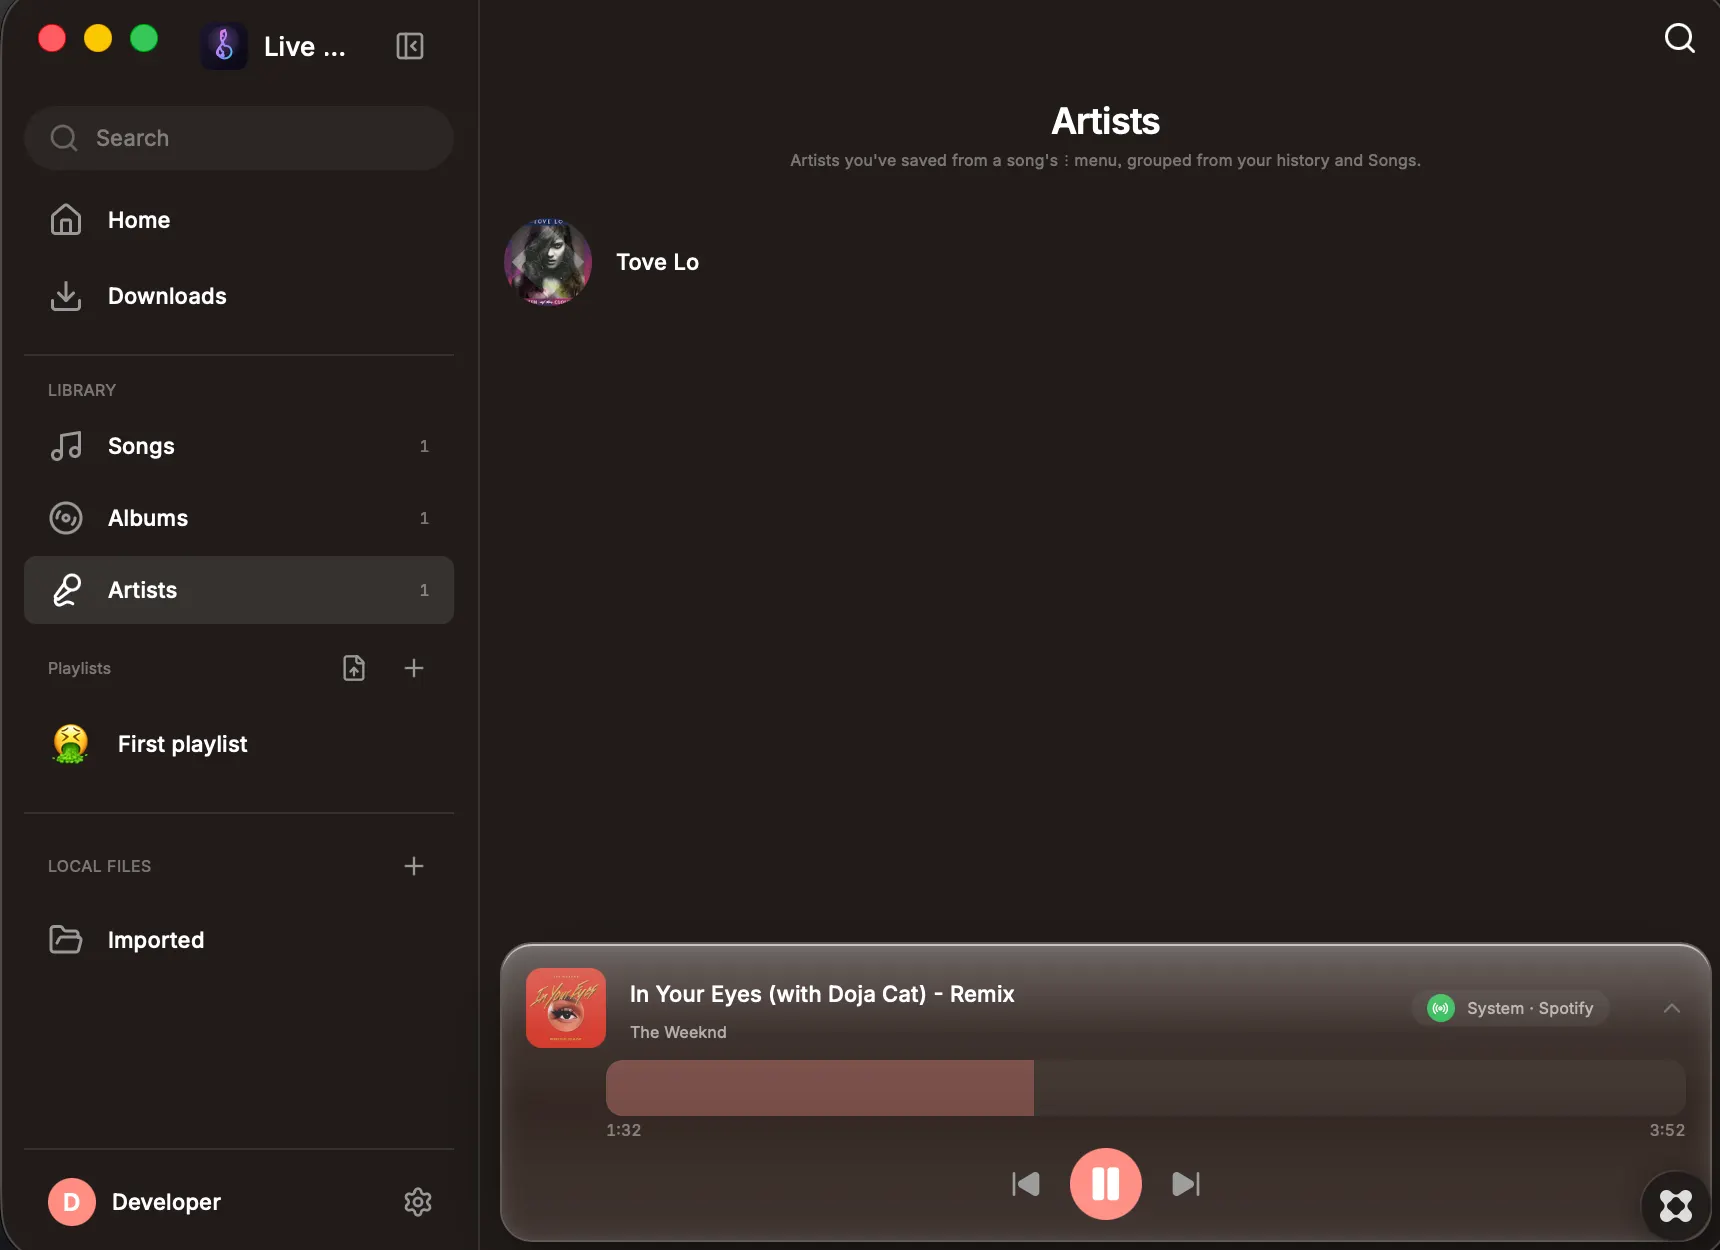
Task: Open settings via the gear icon
Action: click(x=418, y=1202)
